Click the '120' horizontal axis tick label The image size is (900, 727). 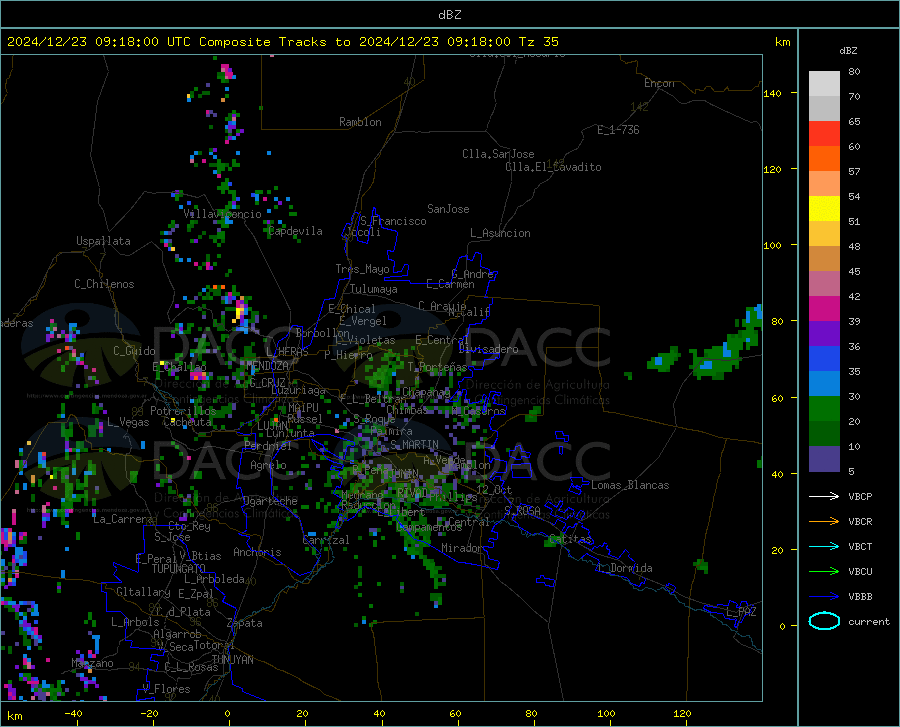tap(682, 713)
